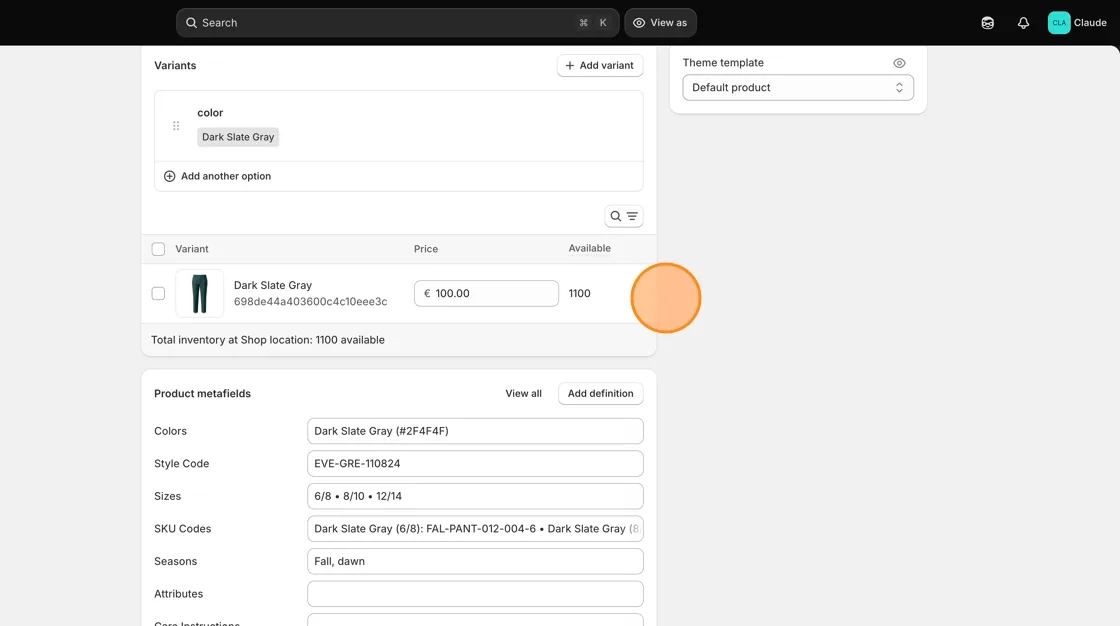Click the Product metafields heading

tap(202, 393)
